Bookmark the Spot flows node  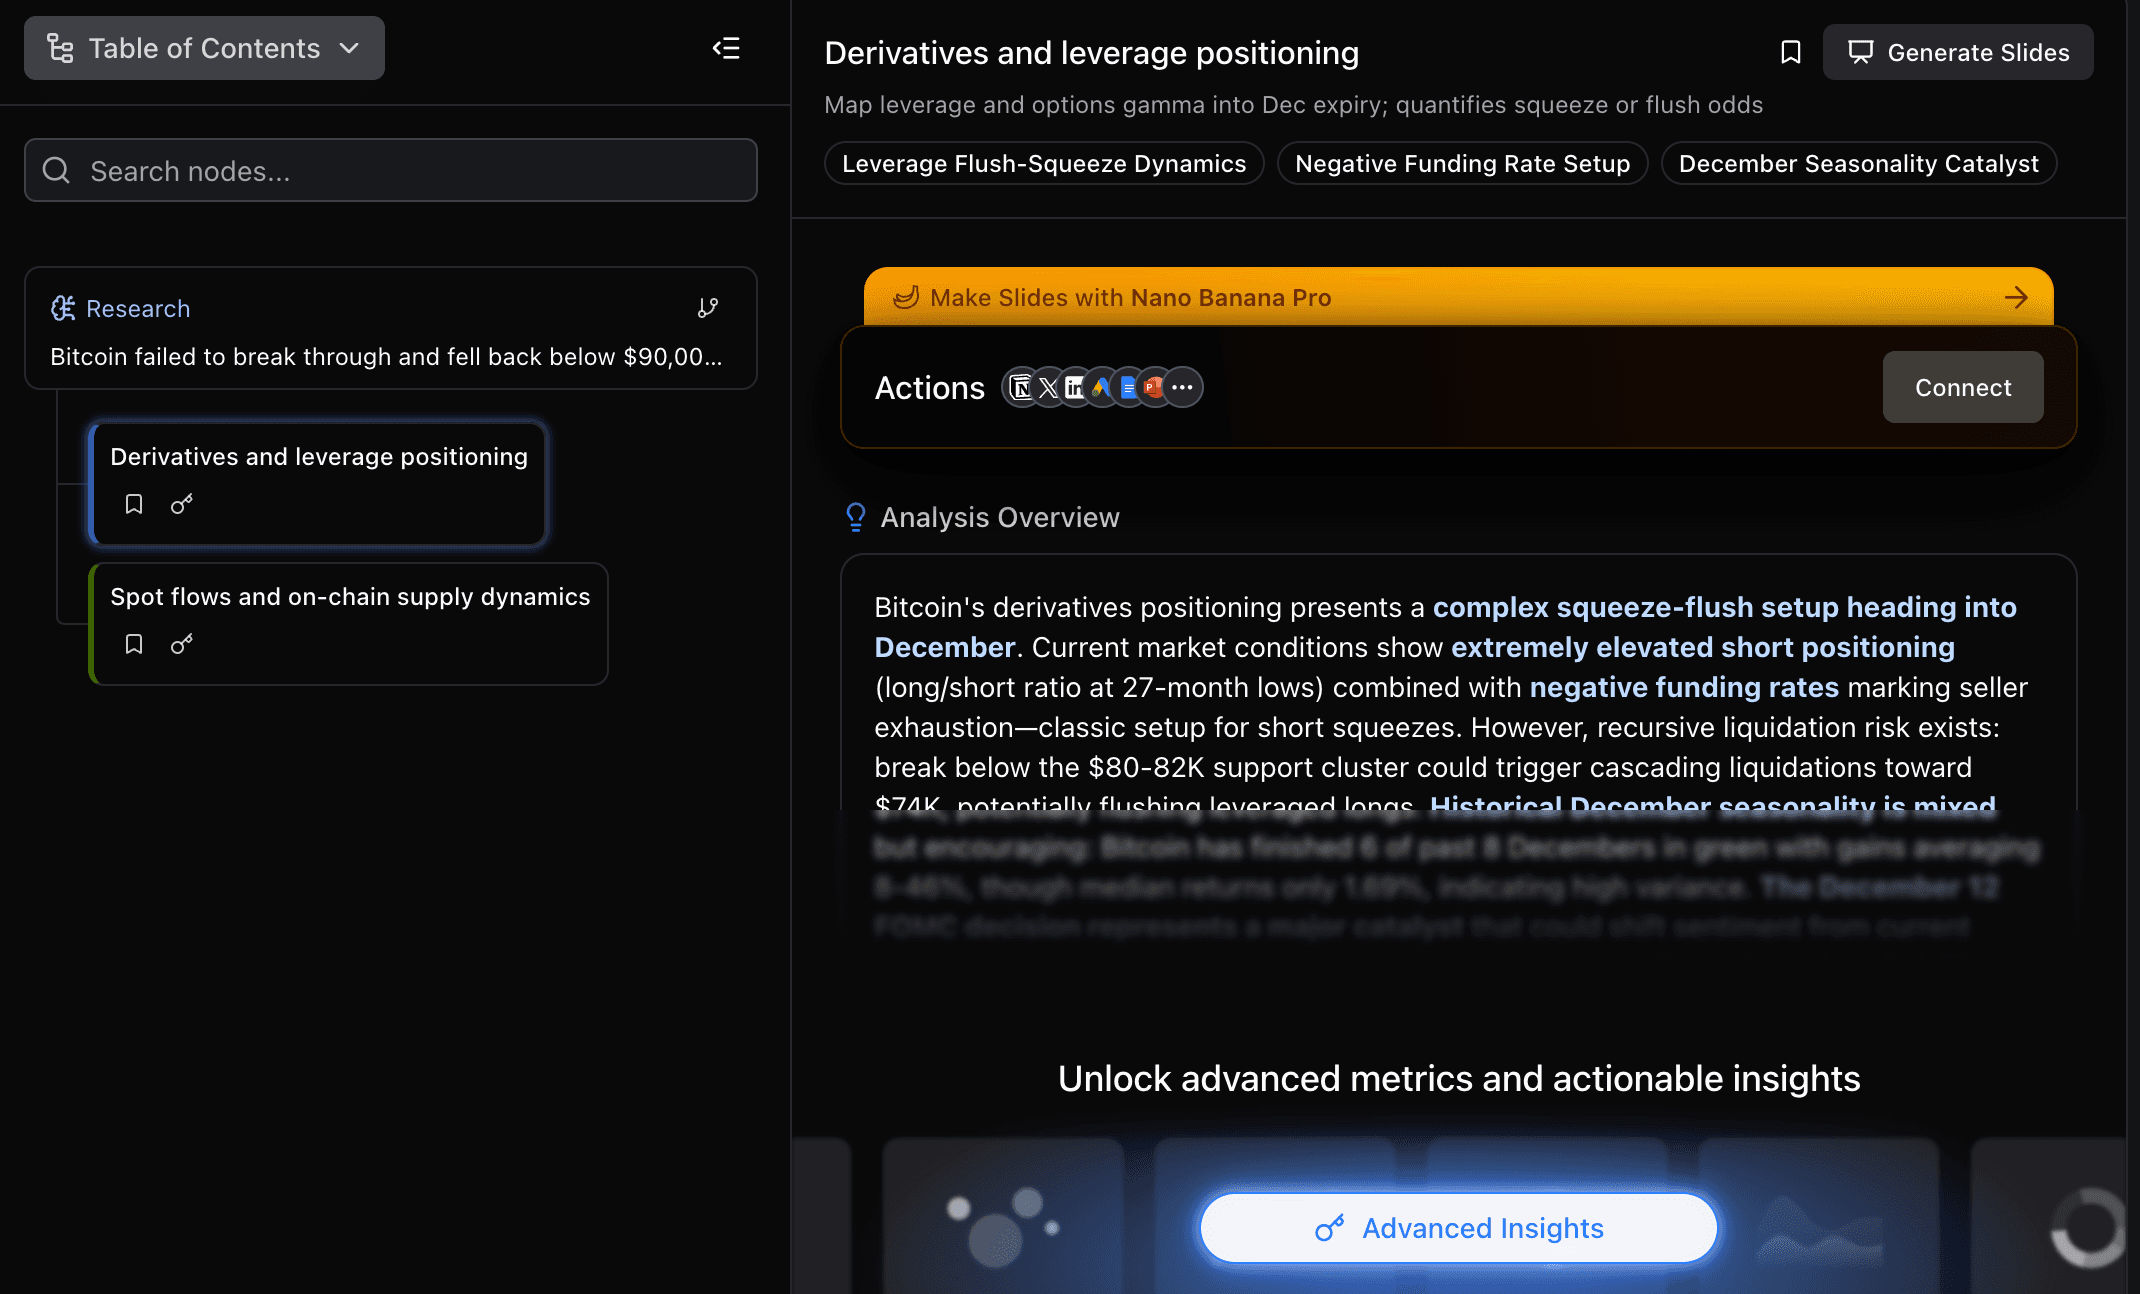pos(134,644)
